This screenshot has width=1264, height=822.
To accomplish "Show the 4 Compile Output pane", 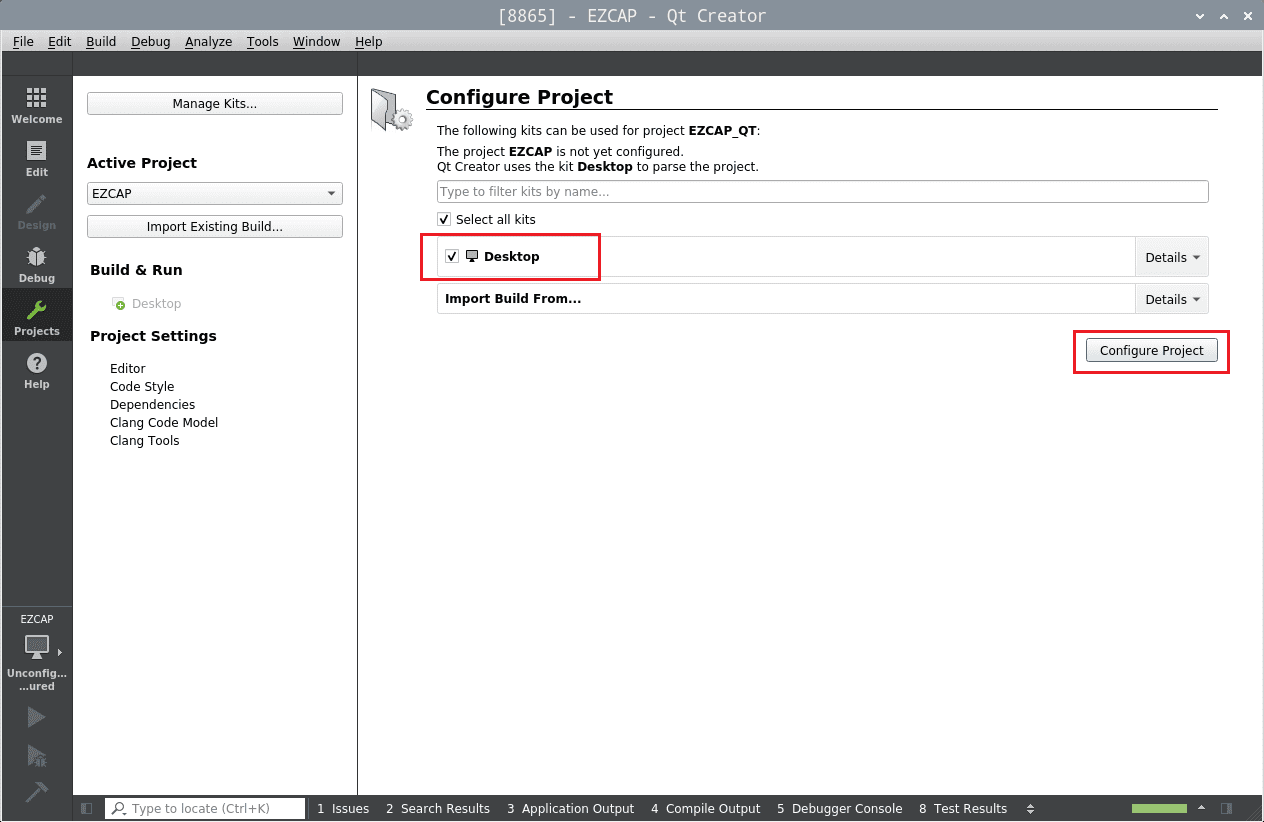I will point(706,808).
